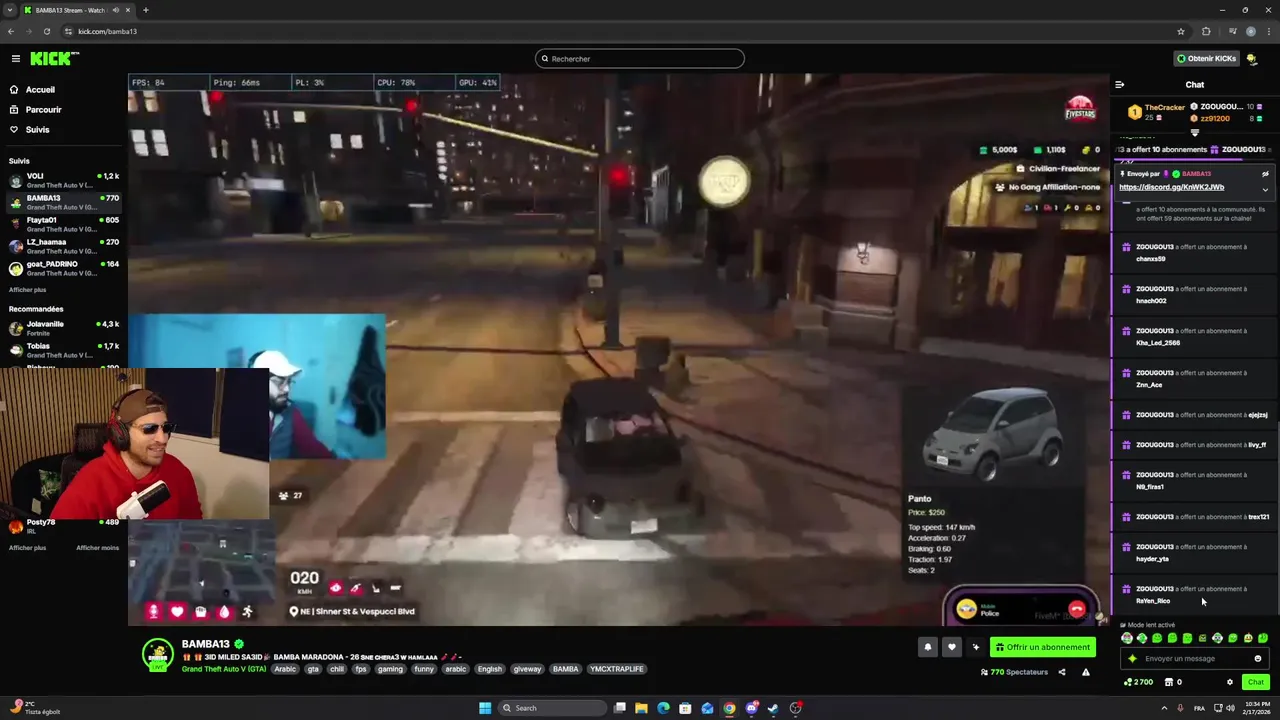Image resolution: width=1280 pixels, height=720 pixels.
Task: Click TheCracker in gift leaderboard
Action: (x=1165, y=107)
